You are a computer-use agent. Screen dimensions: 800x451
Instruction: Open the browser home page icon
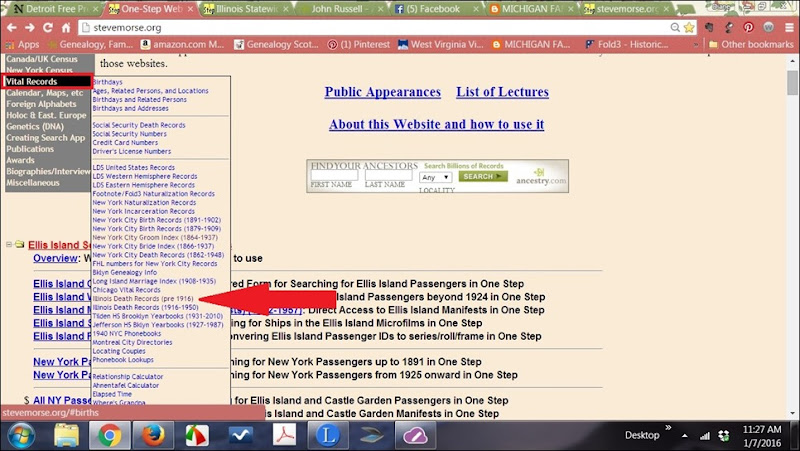pyautogui.click(x=66, y=28)
